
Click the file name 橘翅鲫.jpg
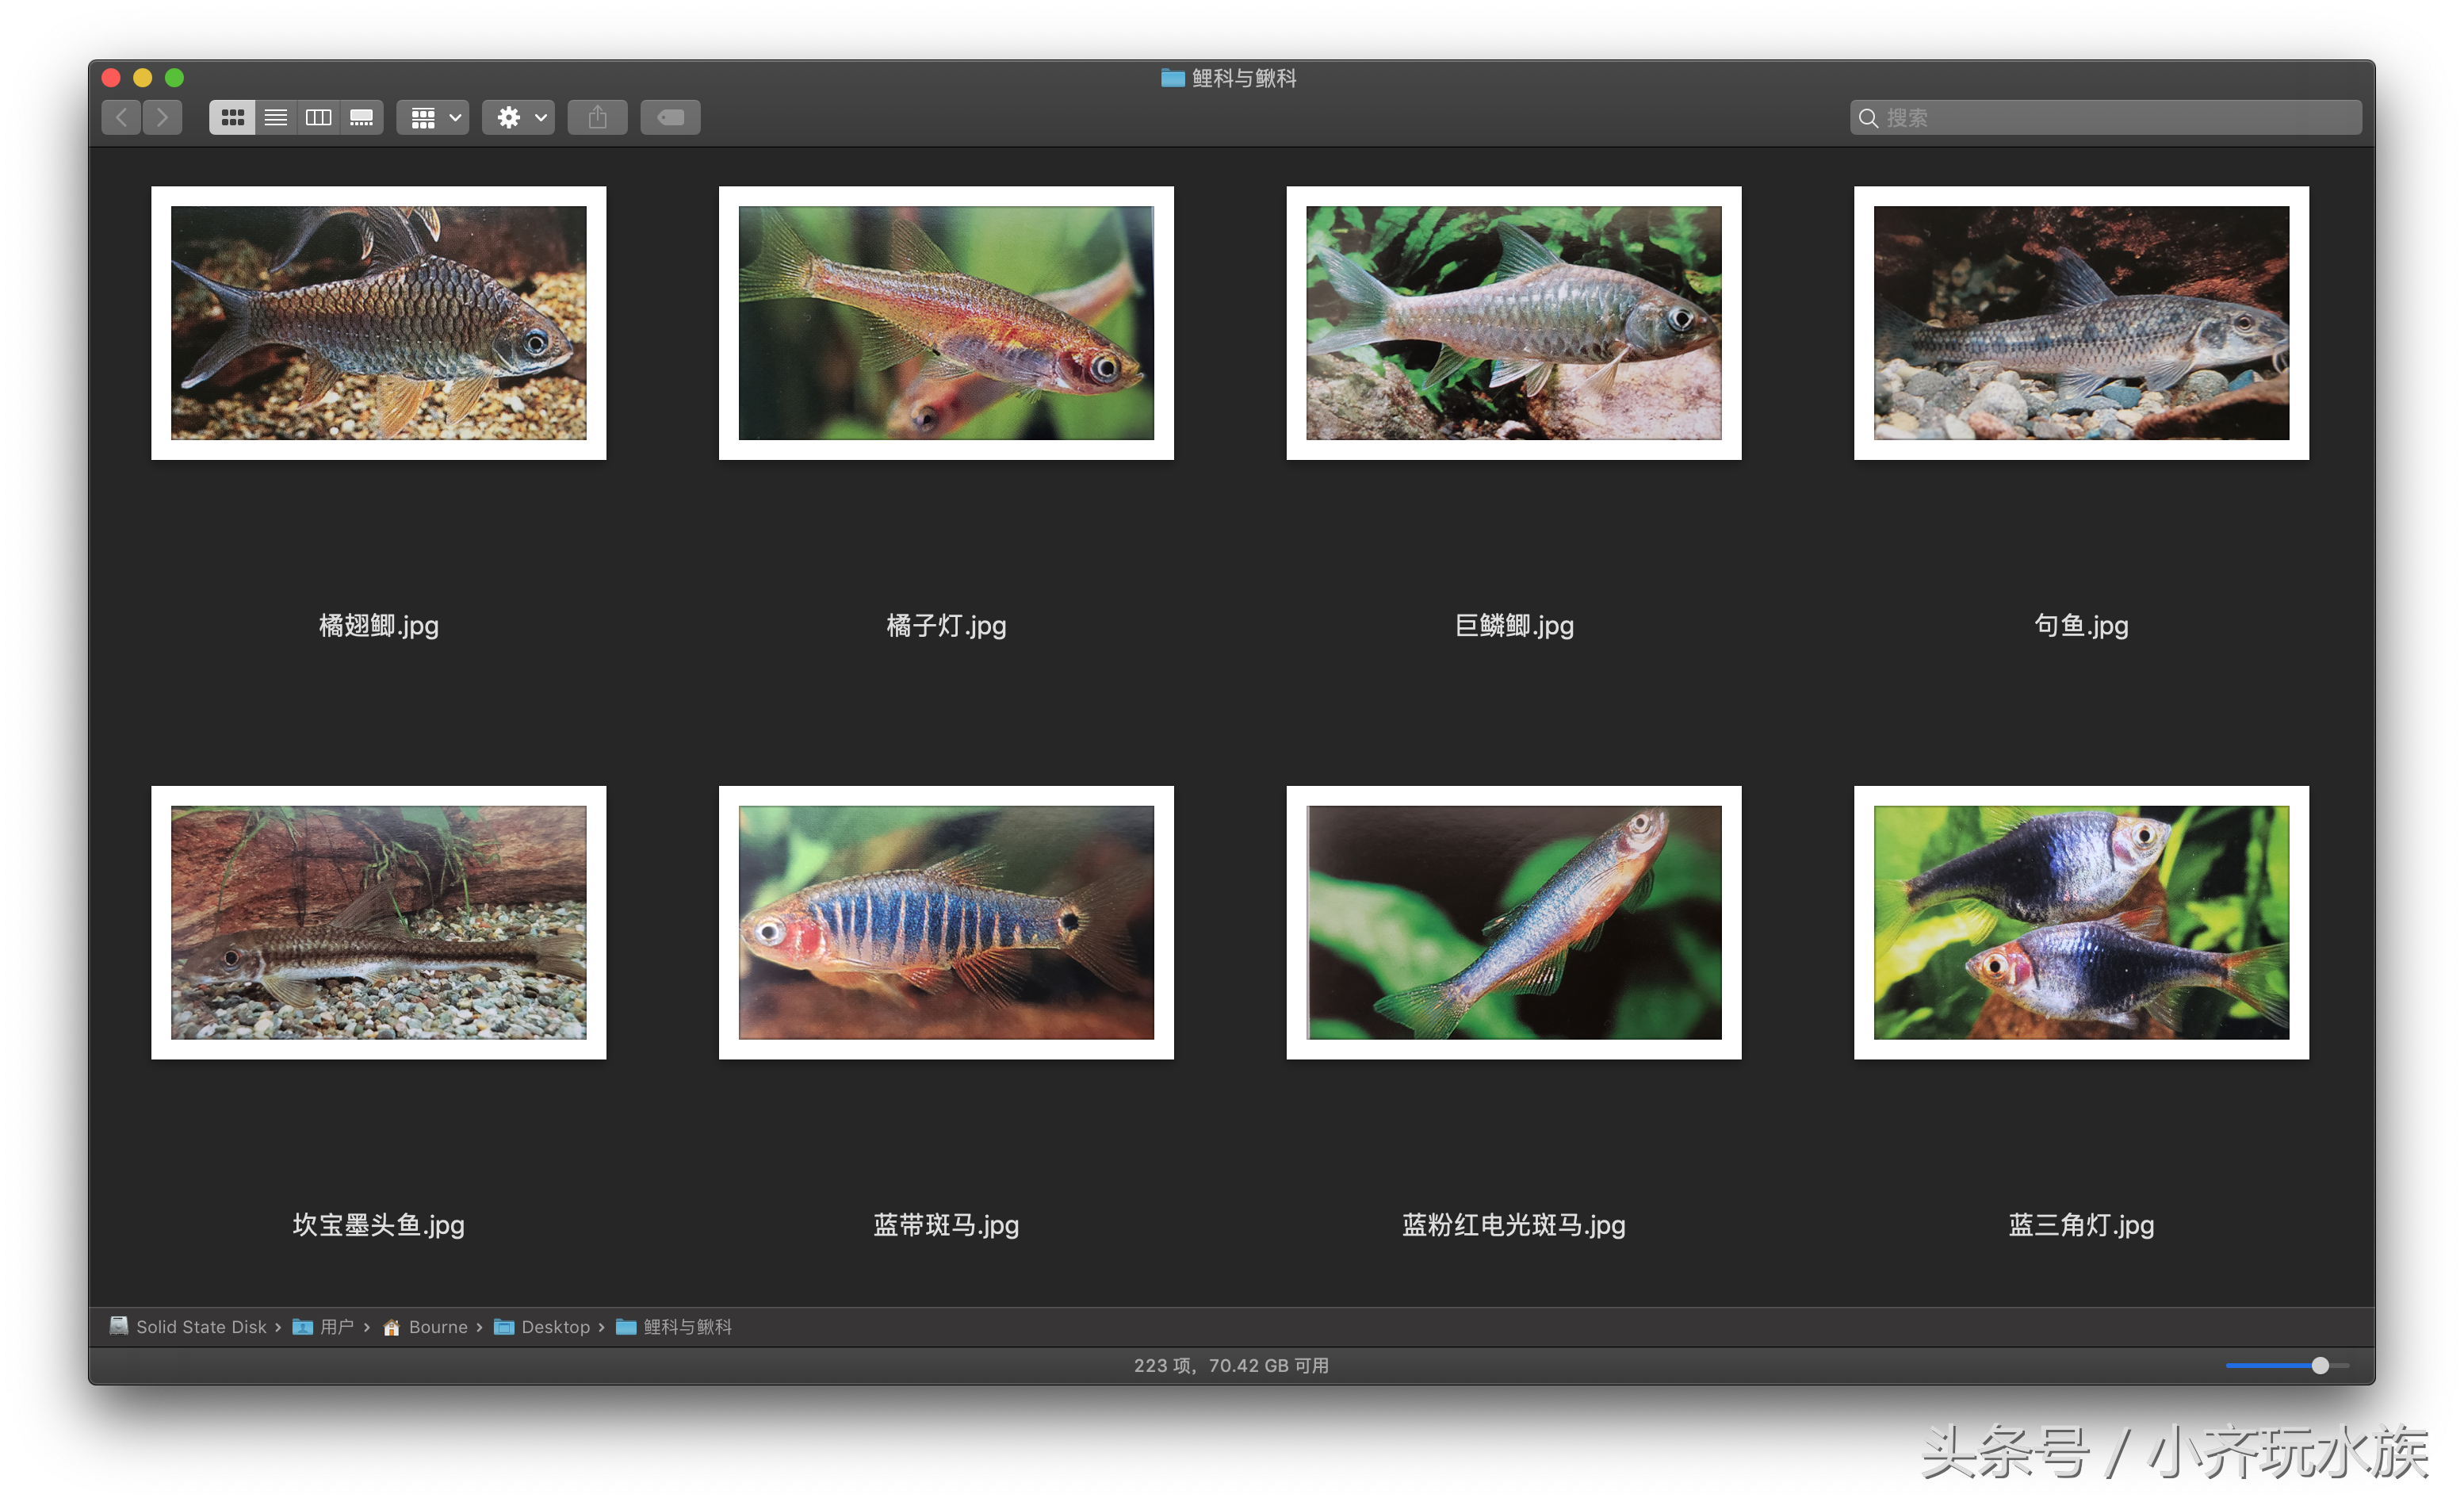tap(379, 626)
